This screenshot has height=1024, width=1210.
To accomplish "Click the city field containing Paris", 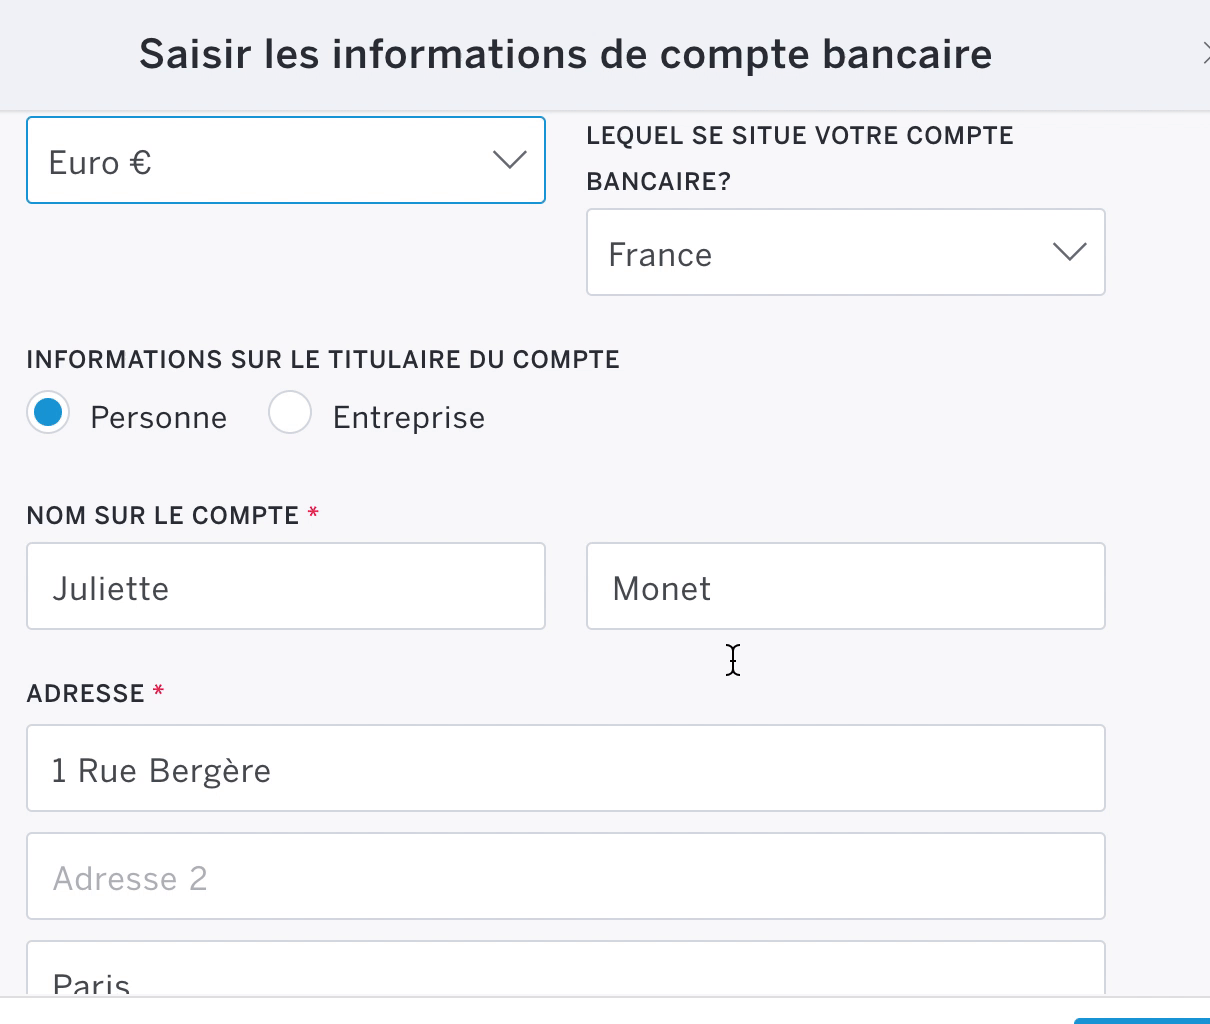I will click(x=565, y=975).
